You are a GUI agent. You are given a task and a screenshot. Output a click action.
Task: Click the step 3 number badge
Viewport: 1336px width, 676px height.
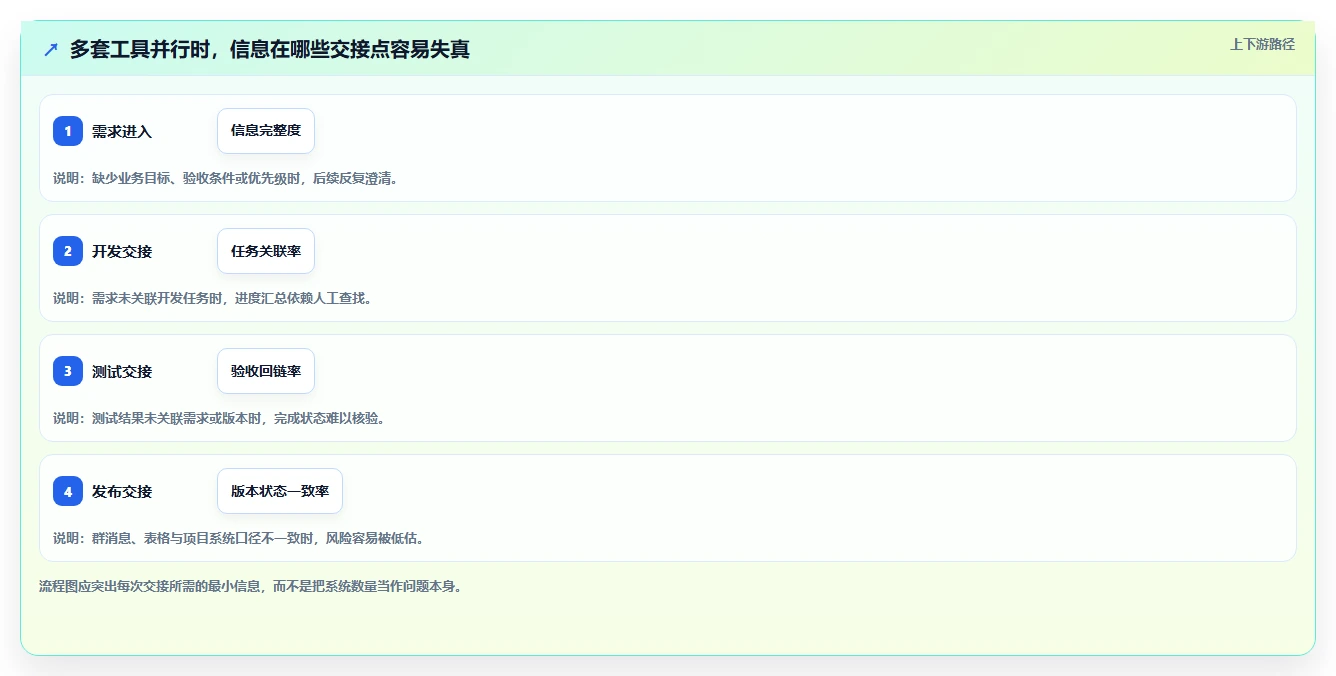pyautogui.click(x=68, y=371)
